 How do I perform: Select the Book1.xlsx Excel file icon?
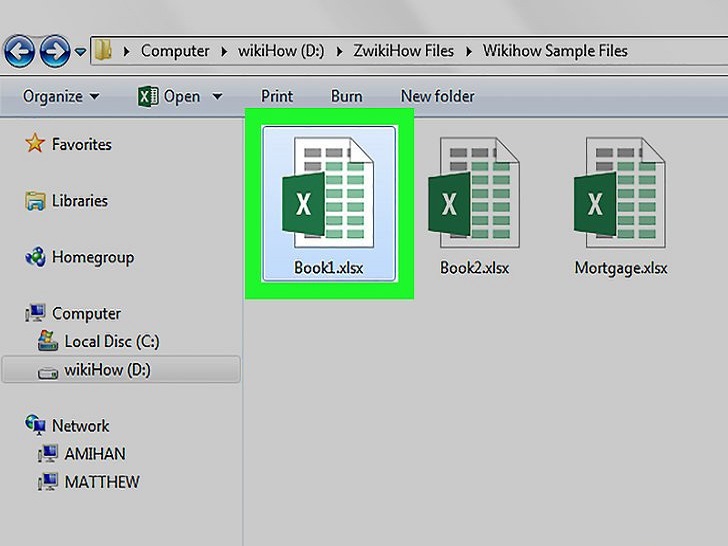[328, 192]
